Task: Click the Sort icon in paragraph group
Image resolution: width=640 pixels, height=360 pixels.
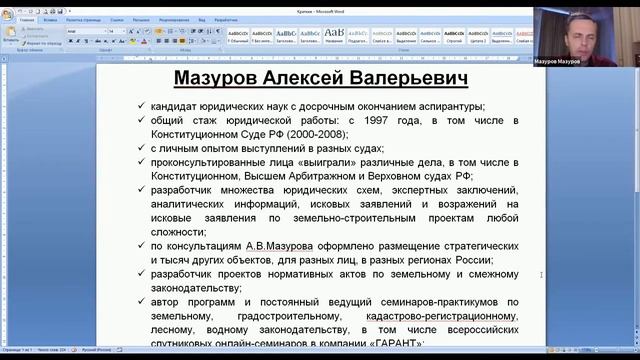Action: (x=209, y=31)
